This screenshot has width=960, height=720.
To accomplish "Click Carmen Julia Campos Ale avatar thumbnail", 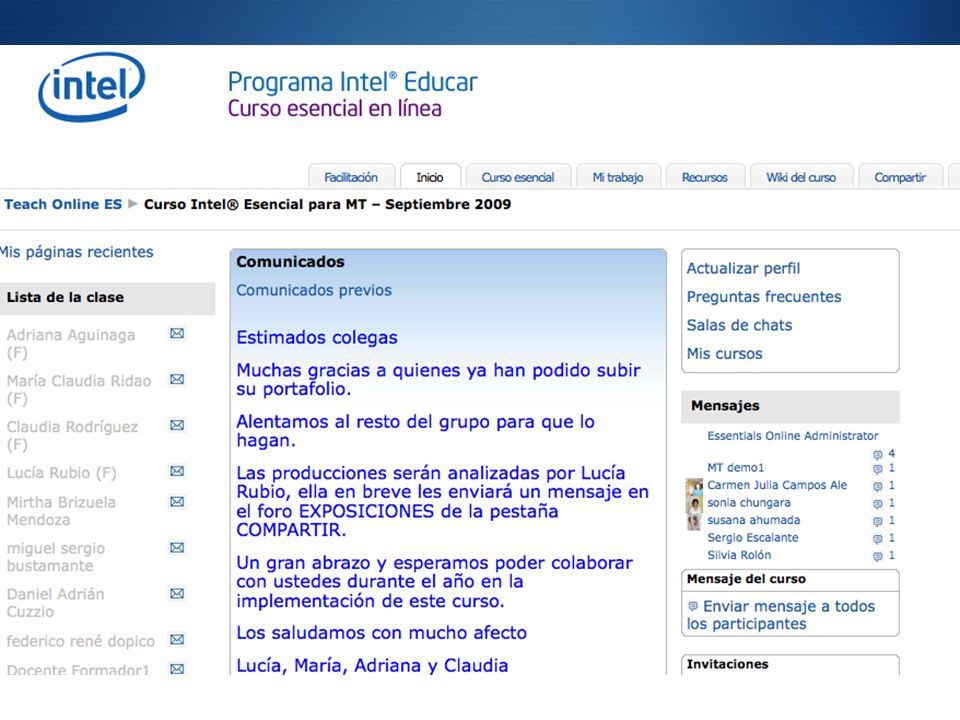I will (694, 487).
